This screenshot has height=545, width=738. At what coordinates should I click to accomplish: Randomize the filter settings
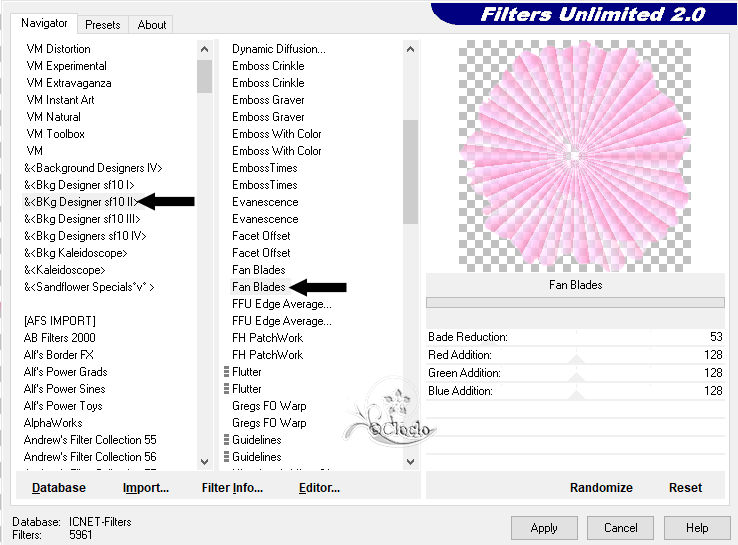click(601, 488)
